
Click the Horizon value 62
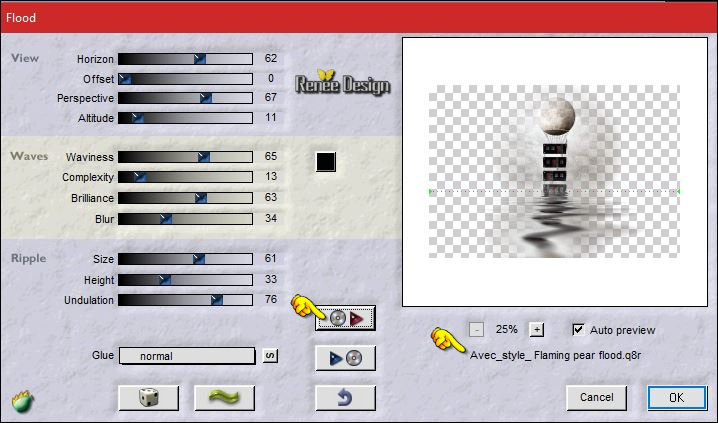click(x=271, y=58)
